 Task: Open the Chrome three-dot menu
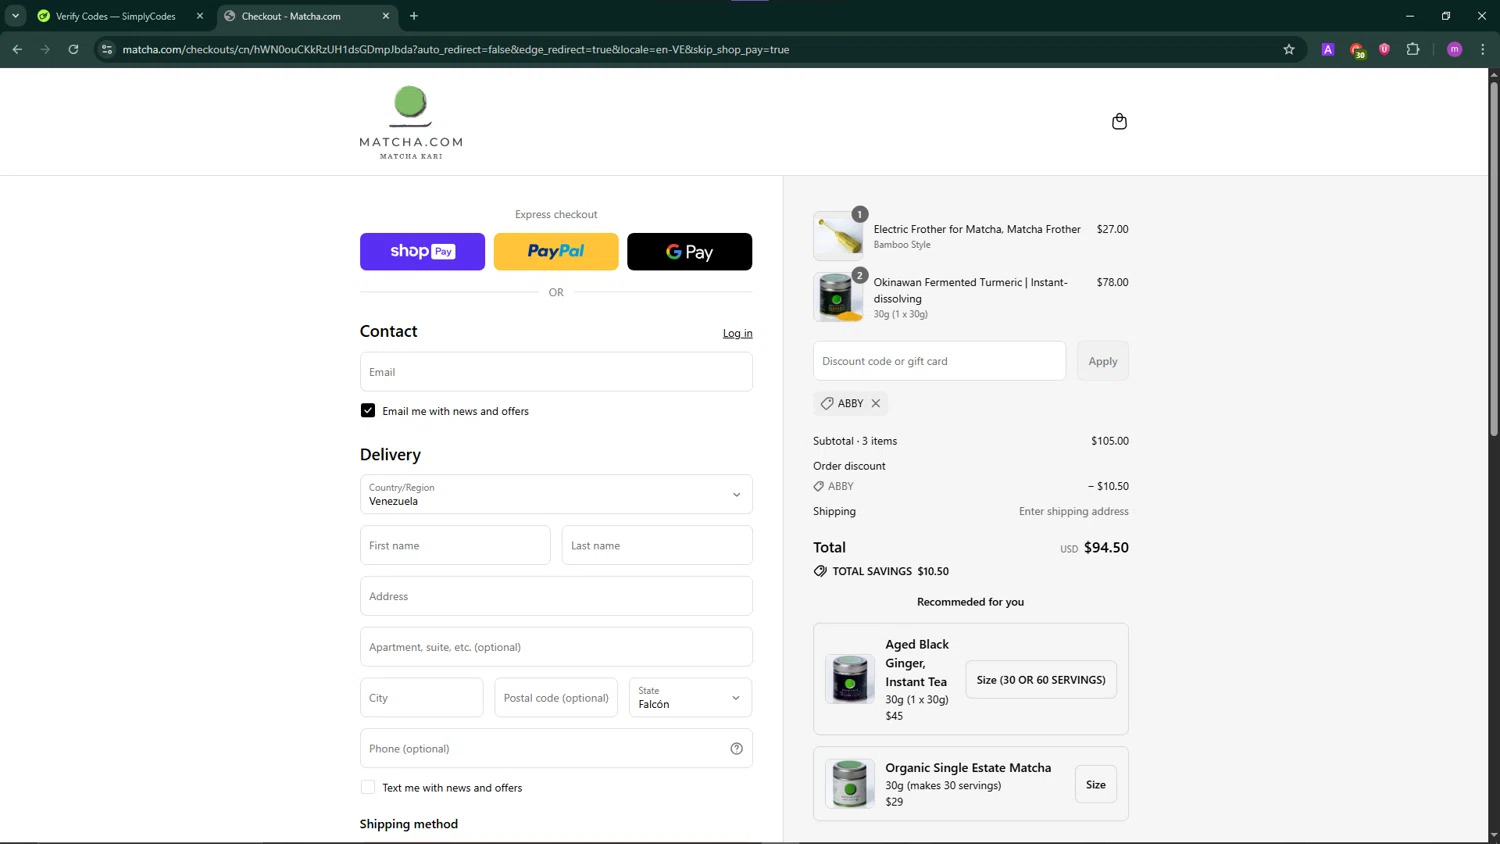click(x=1483, y=49)
